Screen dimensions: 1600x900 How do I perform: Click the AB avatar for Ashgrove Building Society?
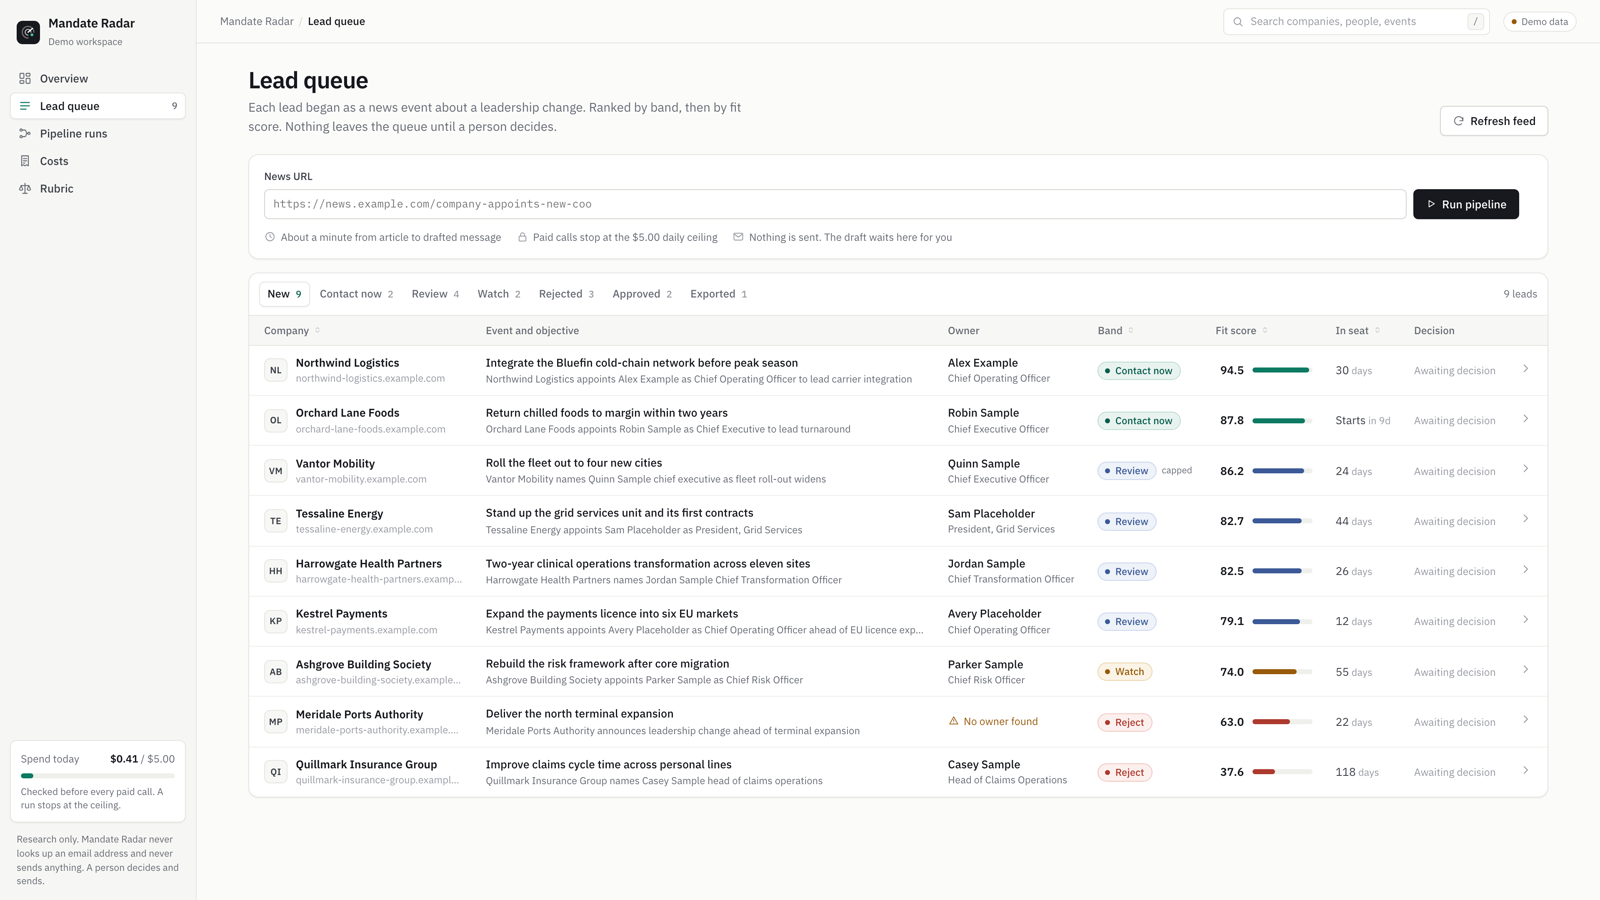coord(276,672)
